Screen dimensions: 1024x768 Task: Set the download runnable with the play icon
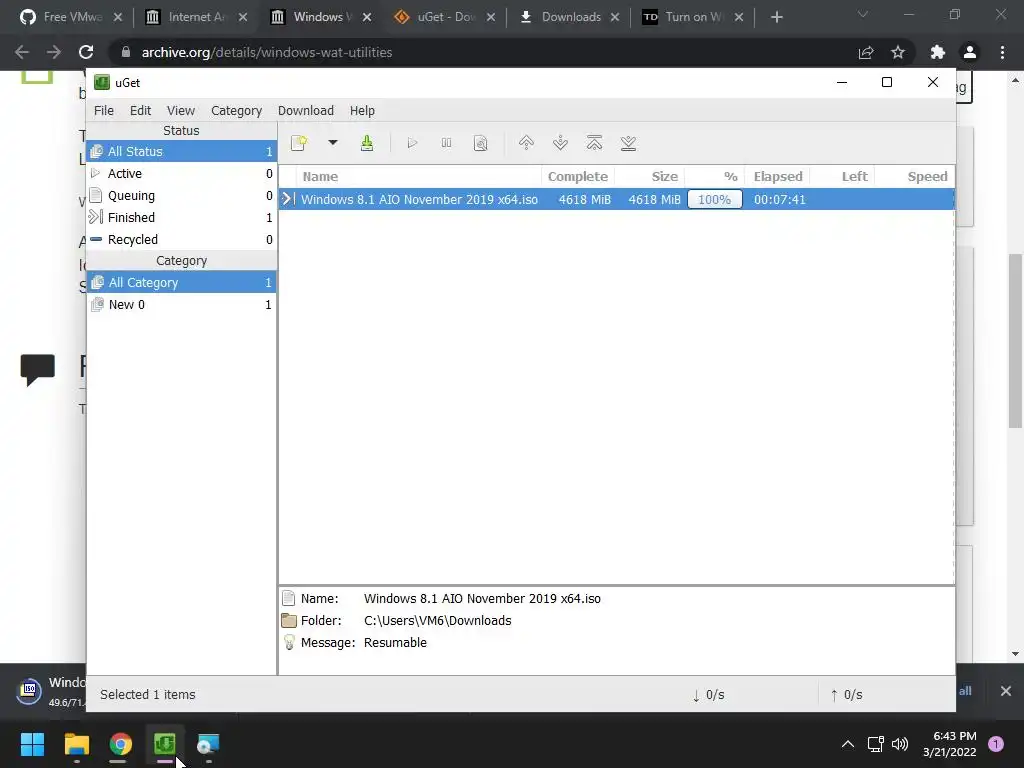pos(412,143)
